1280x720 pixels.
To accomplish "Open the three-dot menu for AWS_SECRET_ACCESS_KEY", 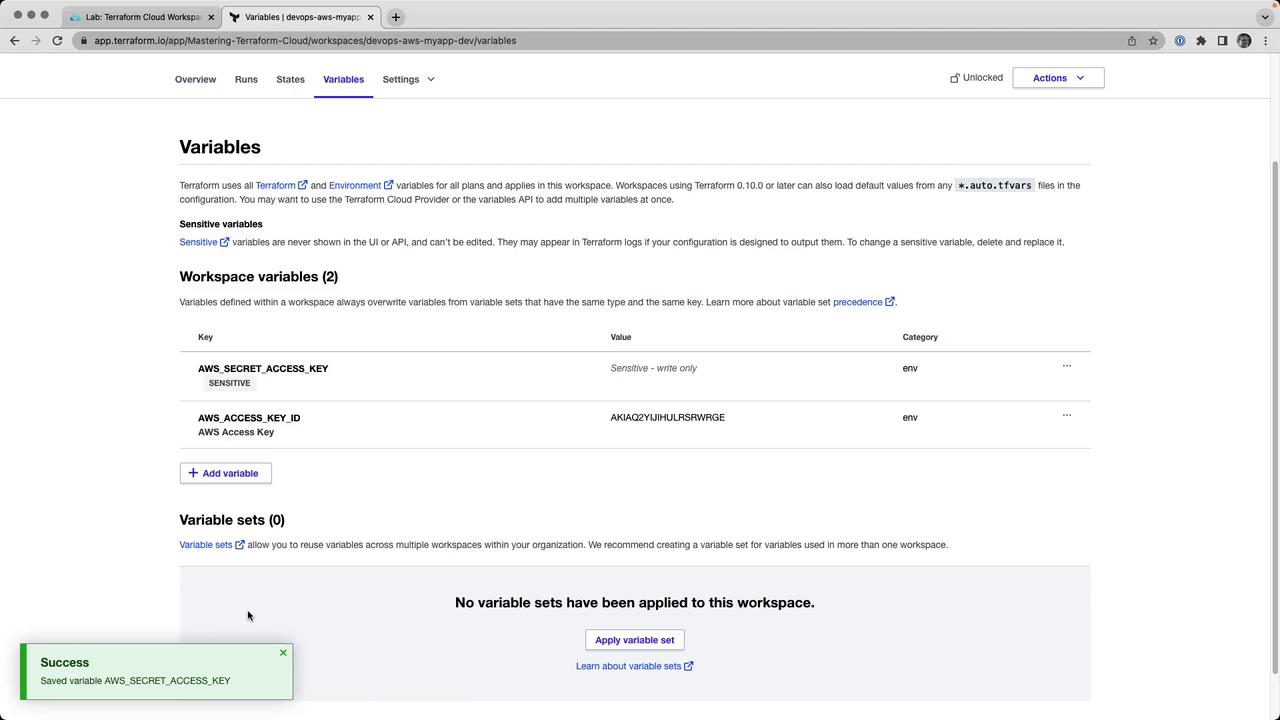I will click(1066, 366).
